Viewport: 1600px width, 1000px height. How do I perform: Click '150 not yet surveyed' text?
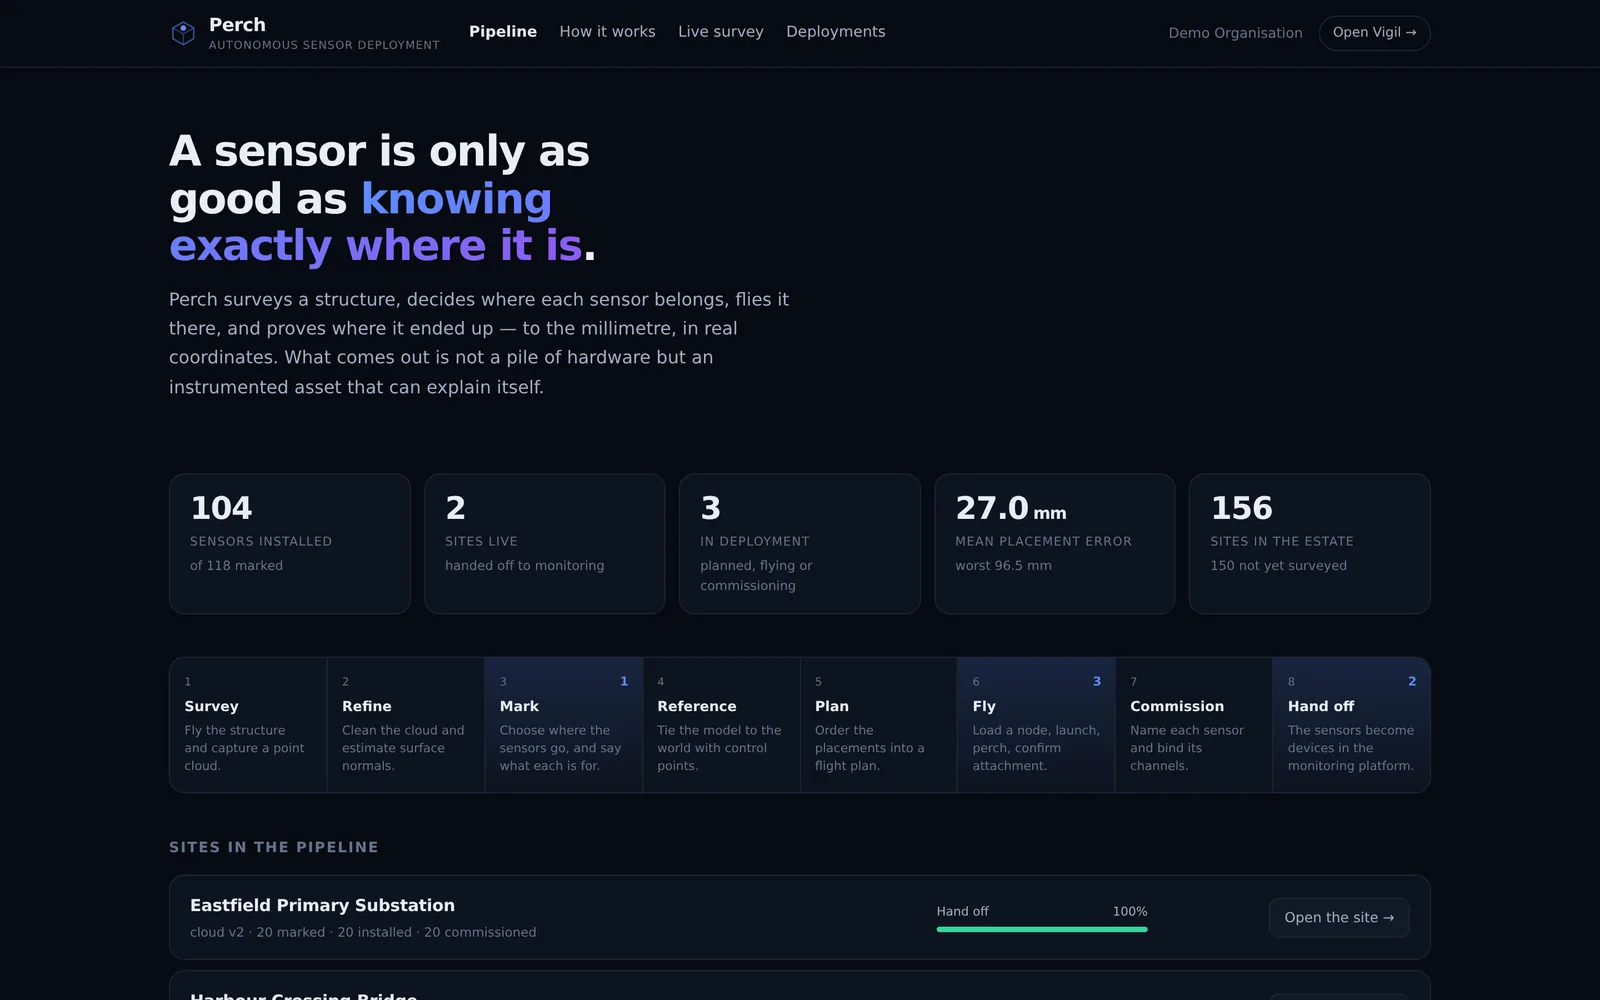[x=1278, y=566]
